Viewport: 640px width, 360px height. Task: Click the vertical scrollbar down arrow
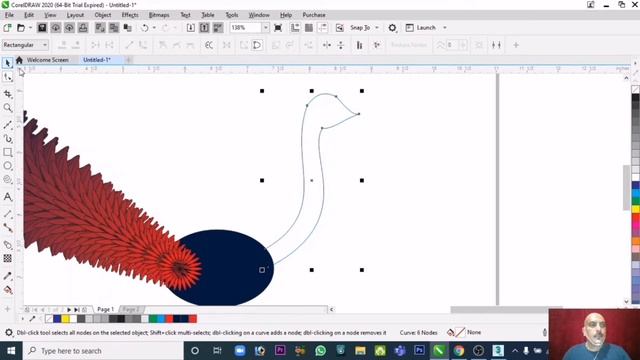pos(627,302)
